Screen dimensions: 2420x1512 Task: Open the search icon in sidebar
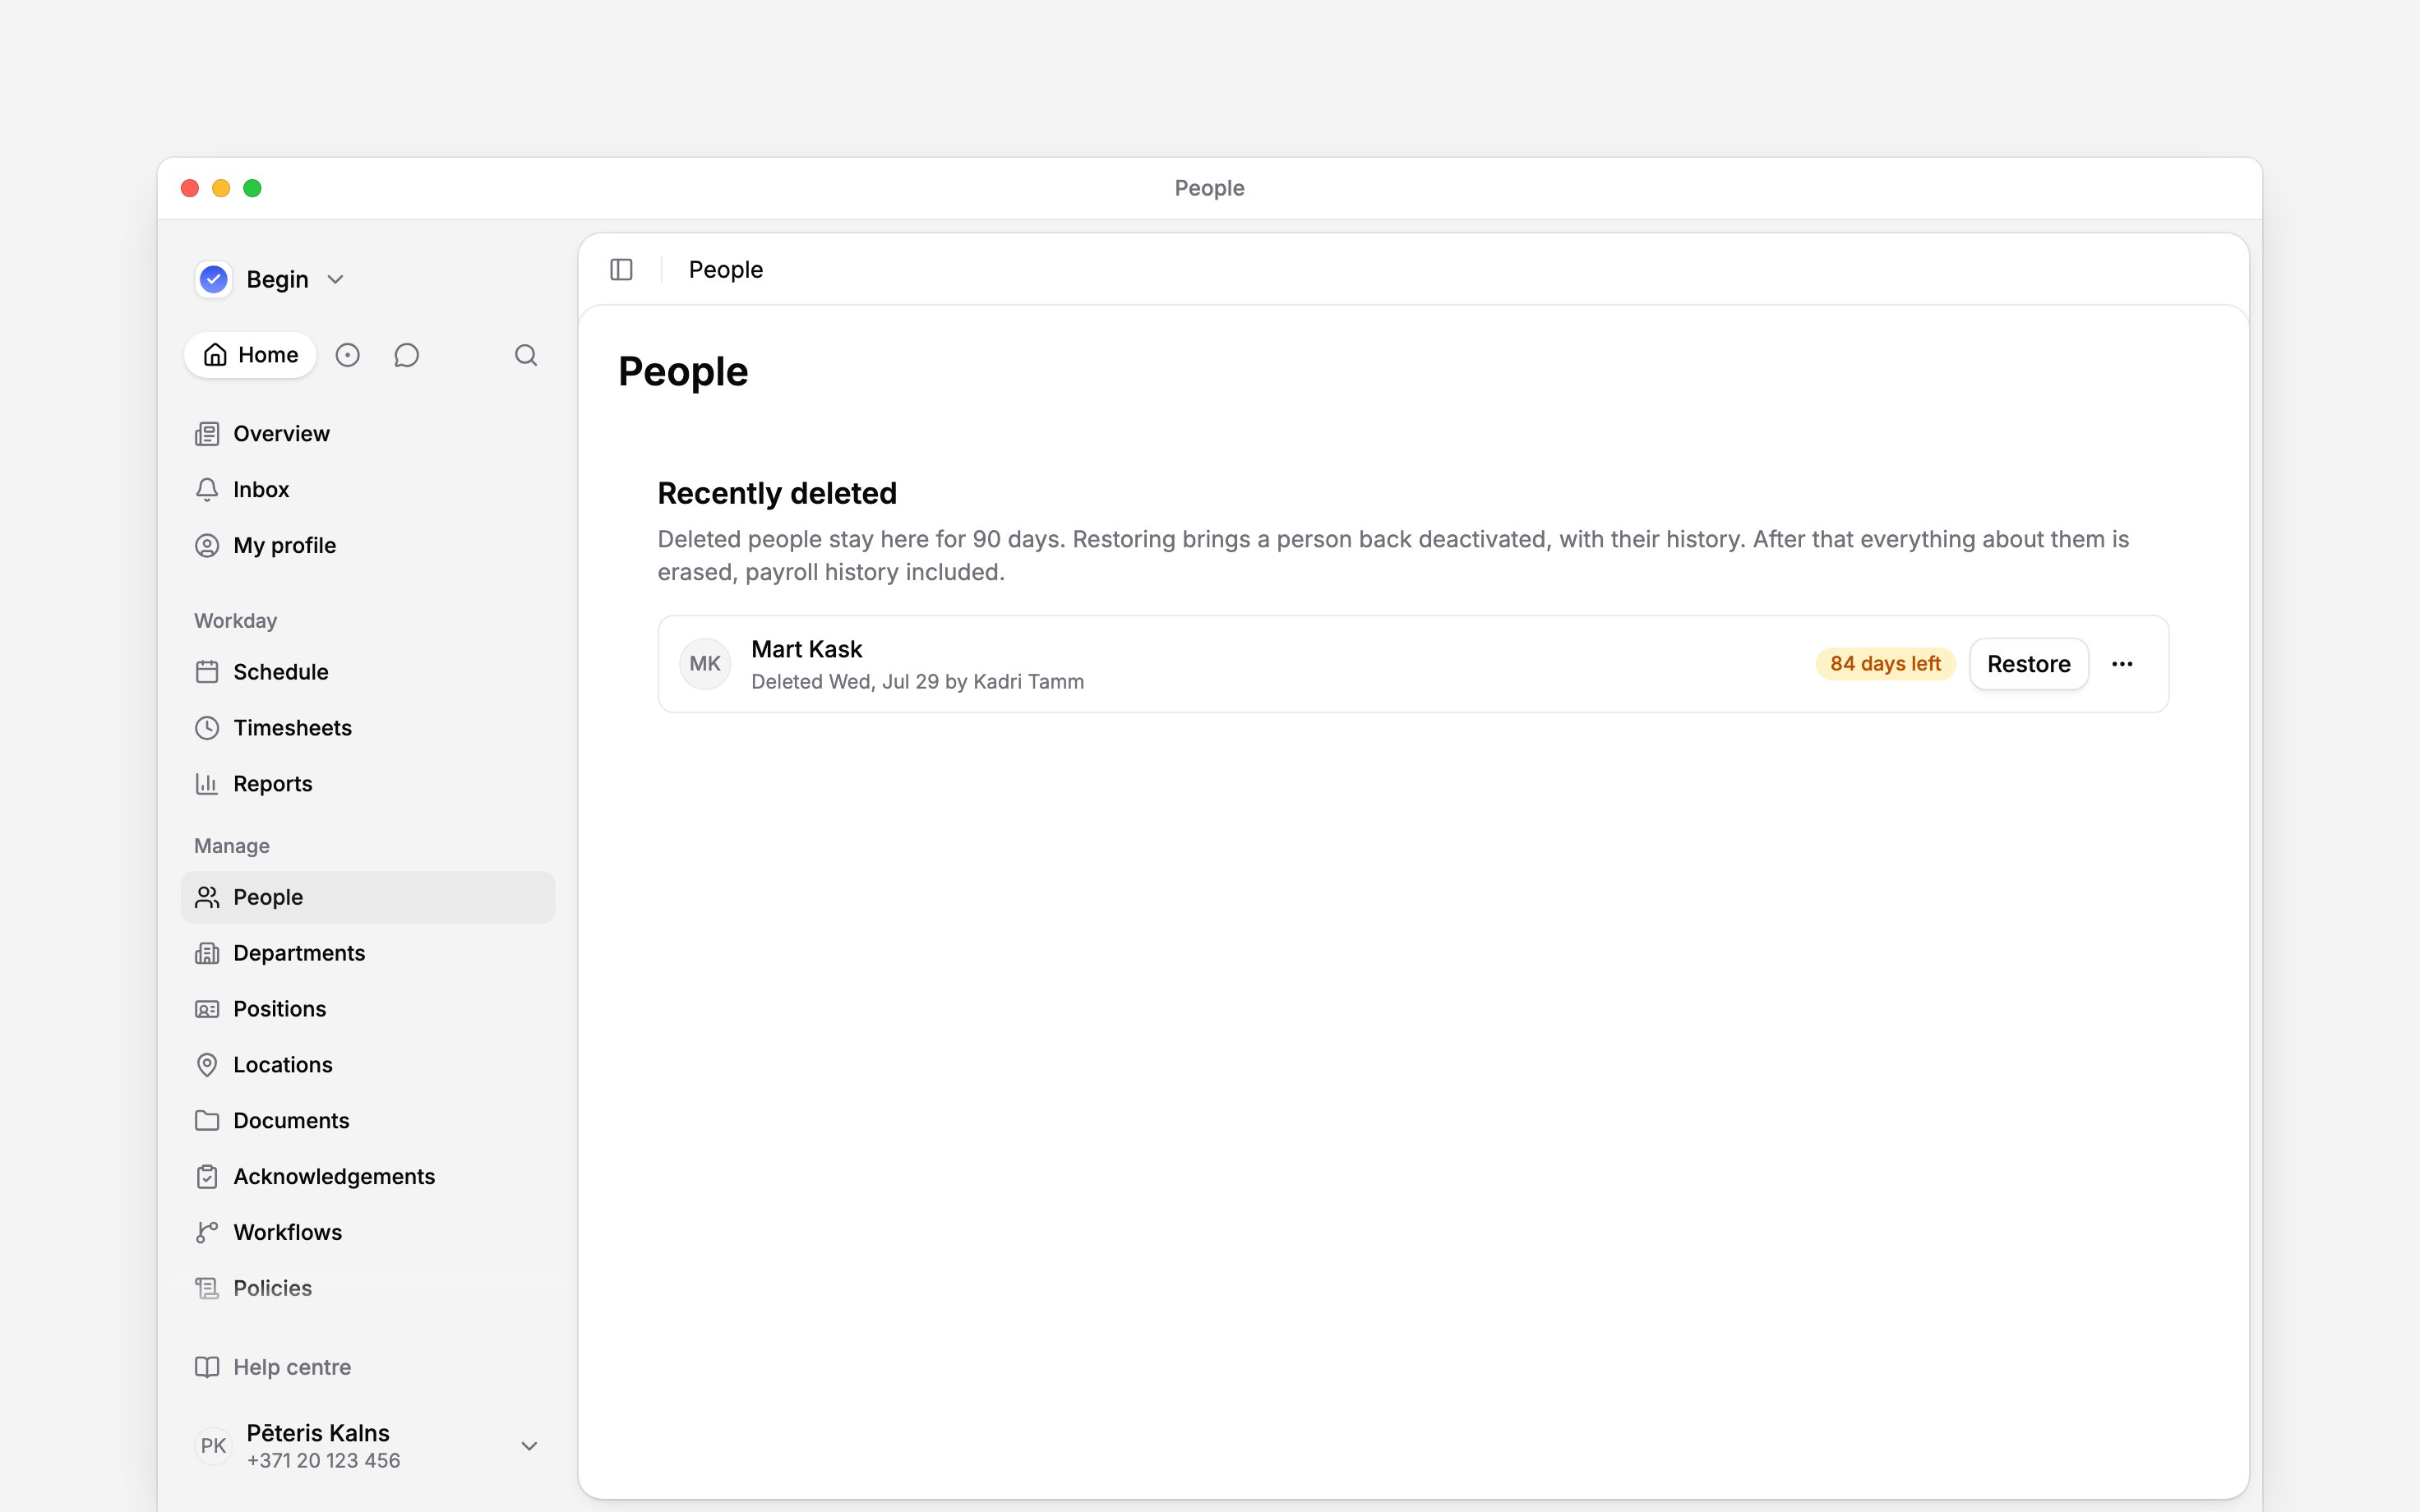(x=526, y=355)
